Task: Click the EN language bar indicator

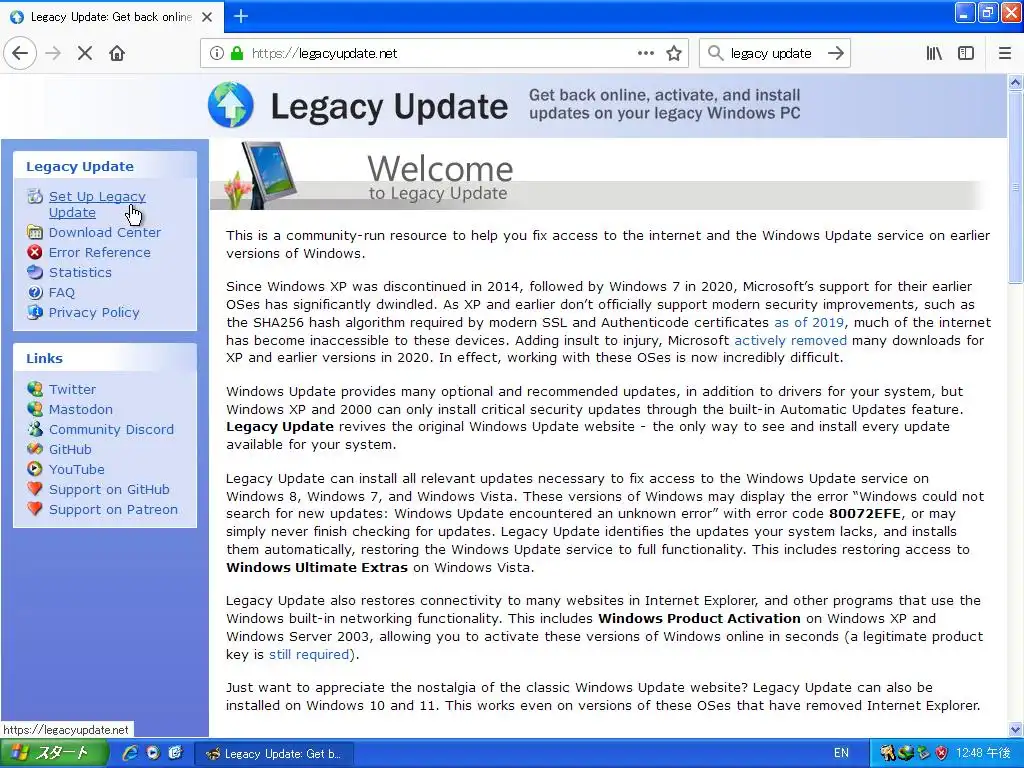Action: (841, 753)
